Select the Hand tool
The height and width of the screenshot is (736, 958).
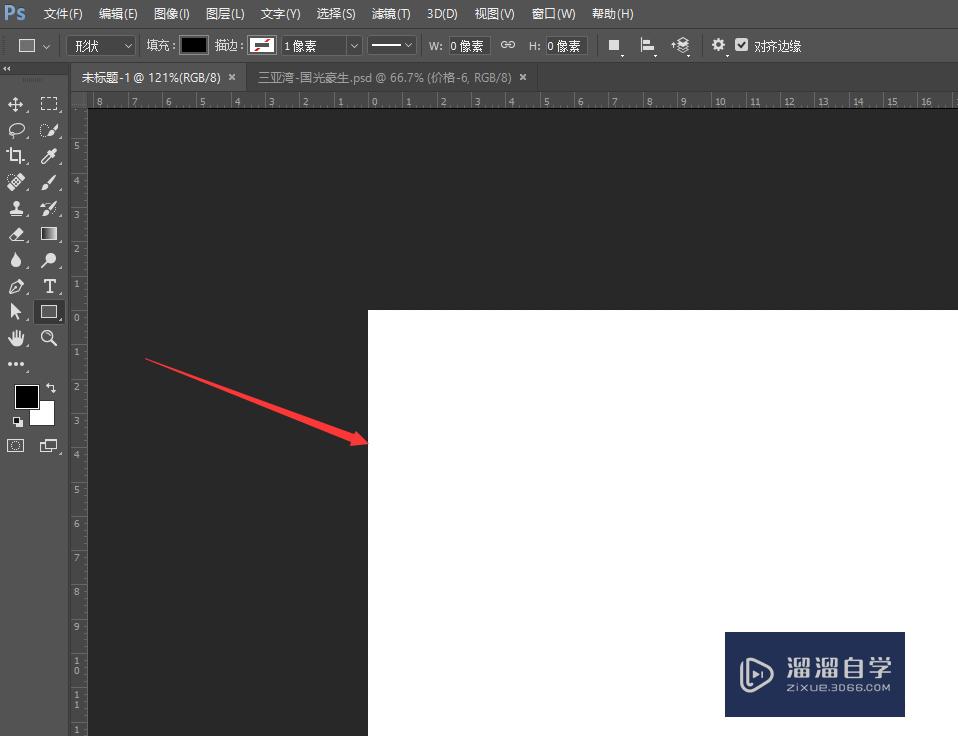16,338
